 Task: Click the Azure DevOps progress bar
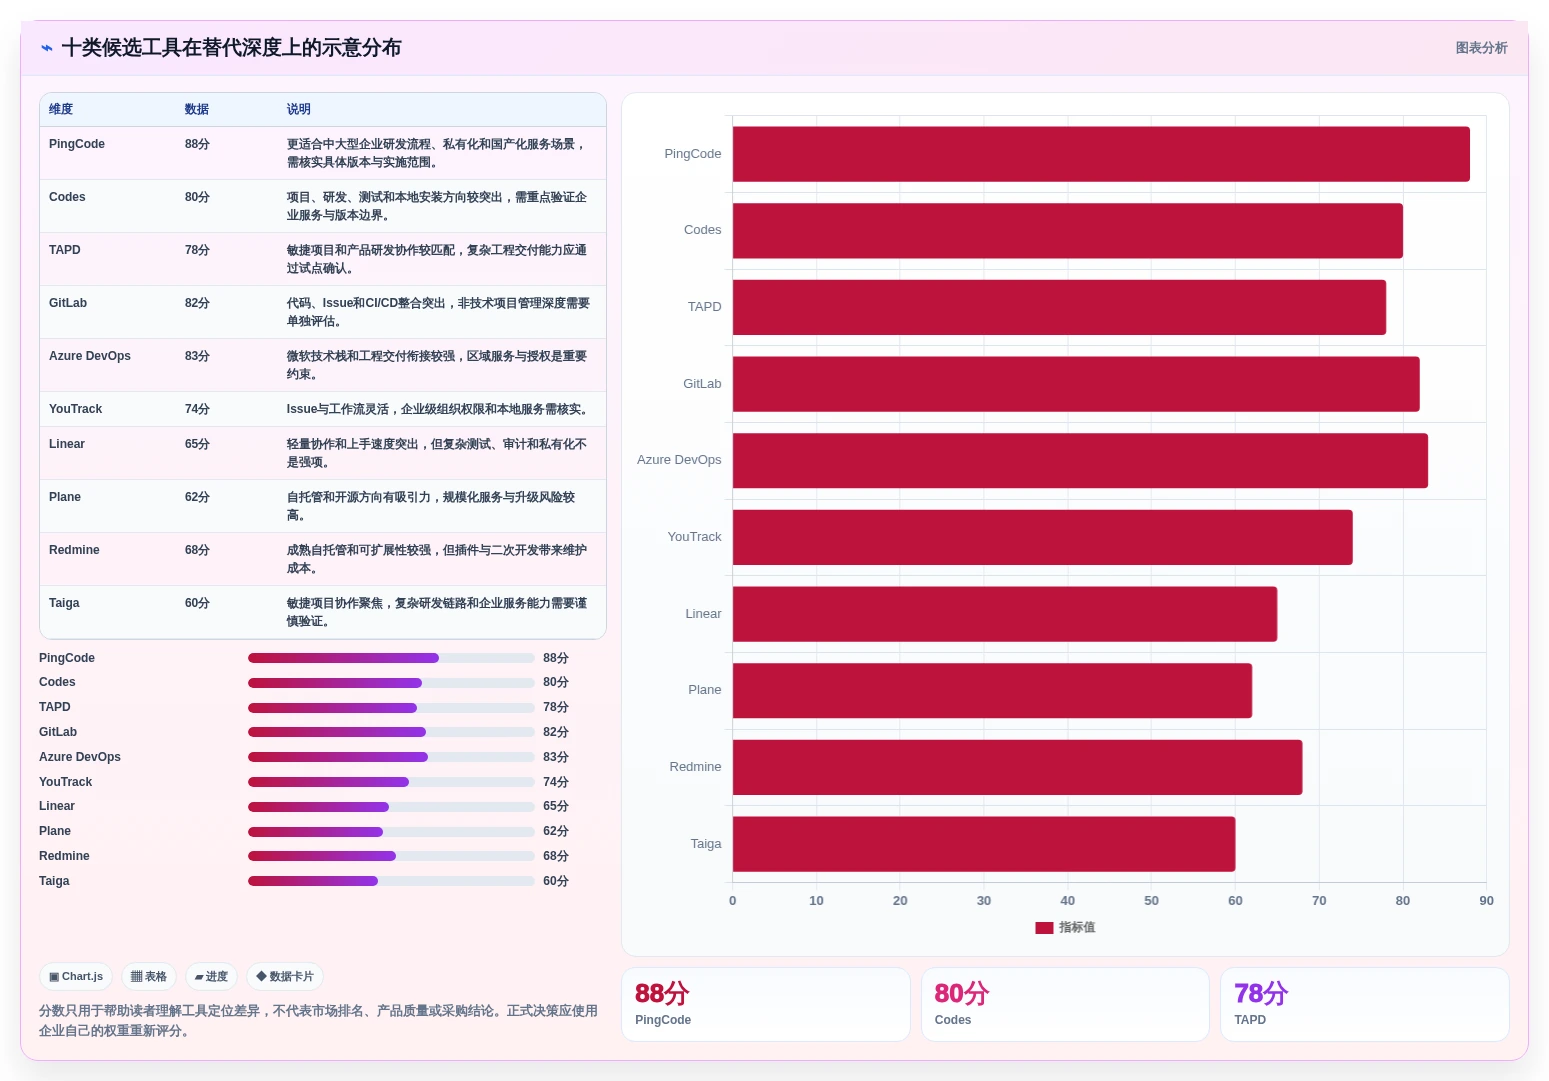pyautogui.click(x=391, y=757)
